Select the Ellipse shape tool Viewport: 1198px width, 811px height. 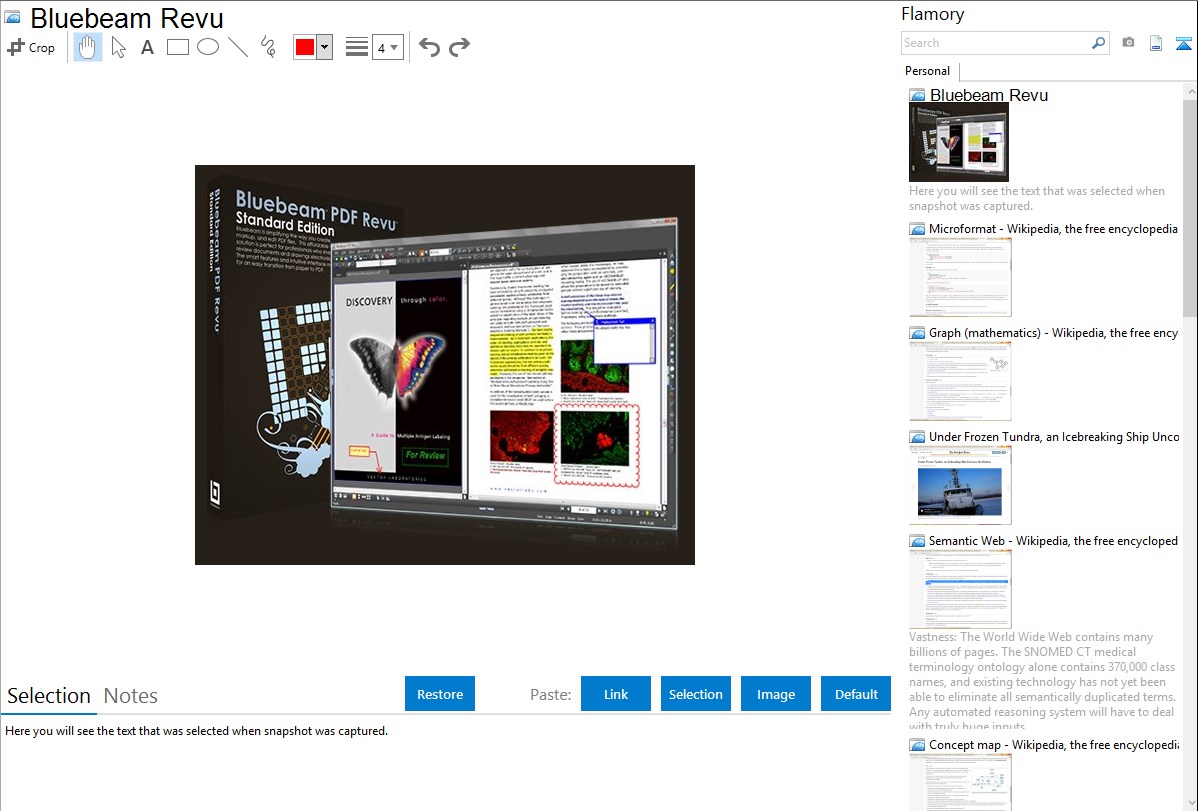tap(208, 47)
